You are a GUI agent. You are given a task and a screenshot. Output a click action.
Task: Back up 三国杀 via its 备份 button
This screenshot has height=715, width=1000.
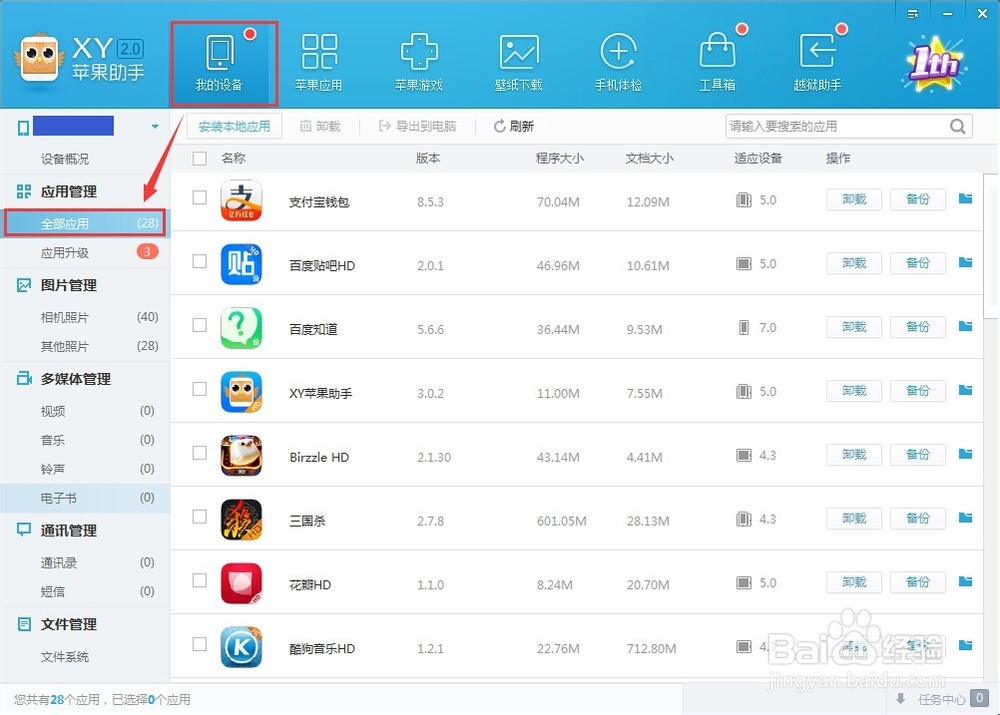click(x=918, y=518)
